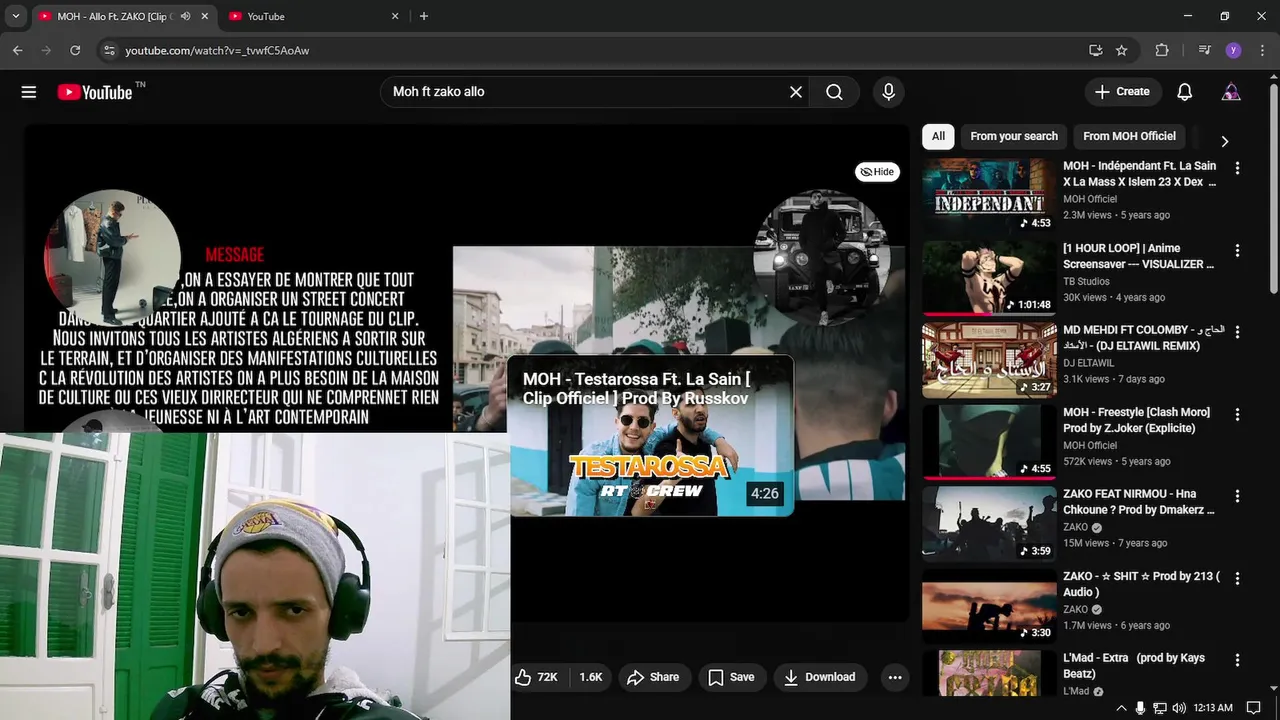
Task: Reload the page with refresh icon
Action: click(75, 50)
